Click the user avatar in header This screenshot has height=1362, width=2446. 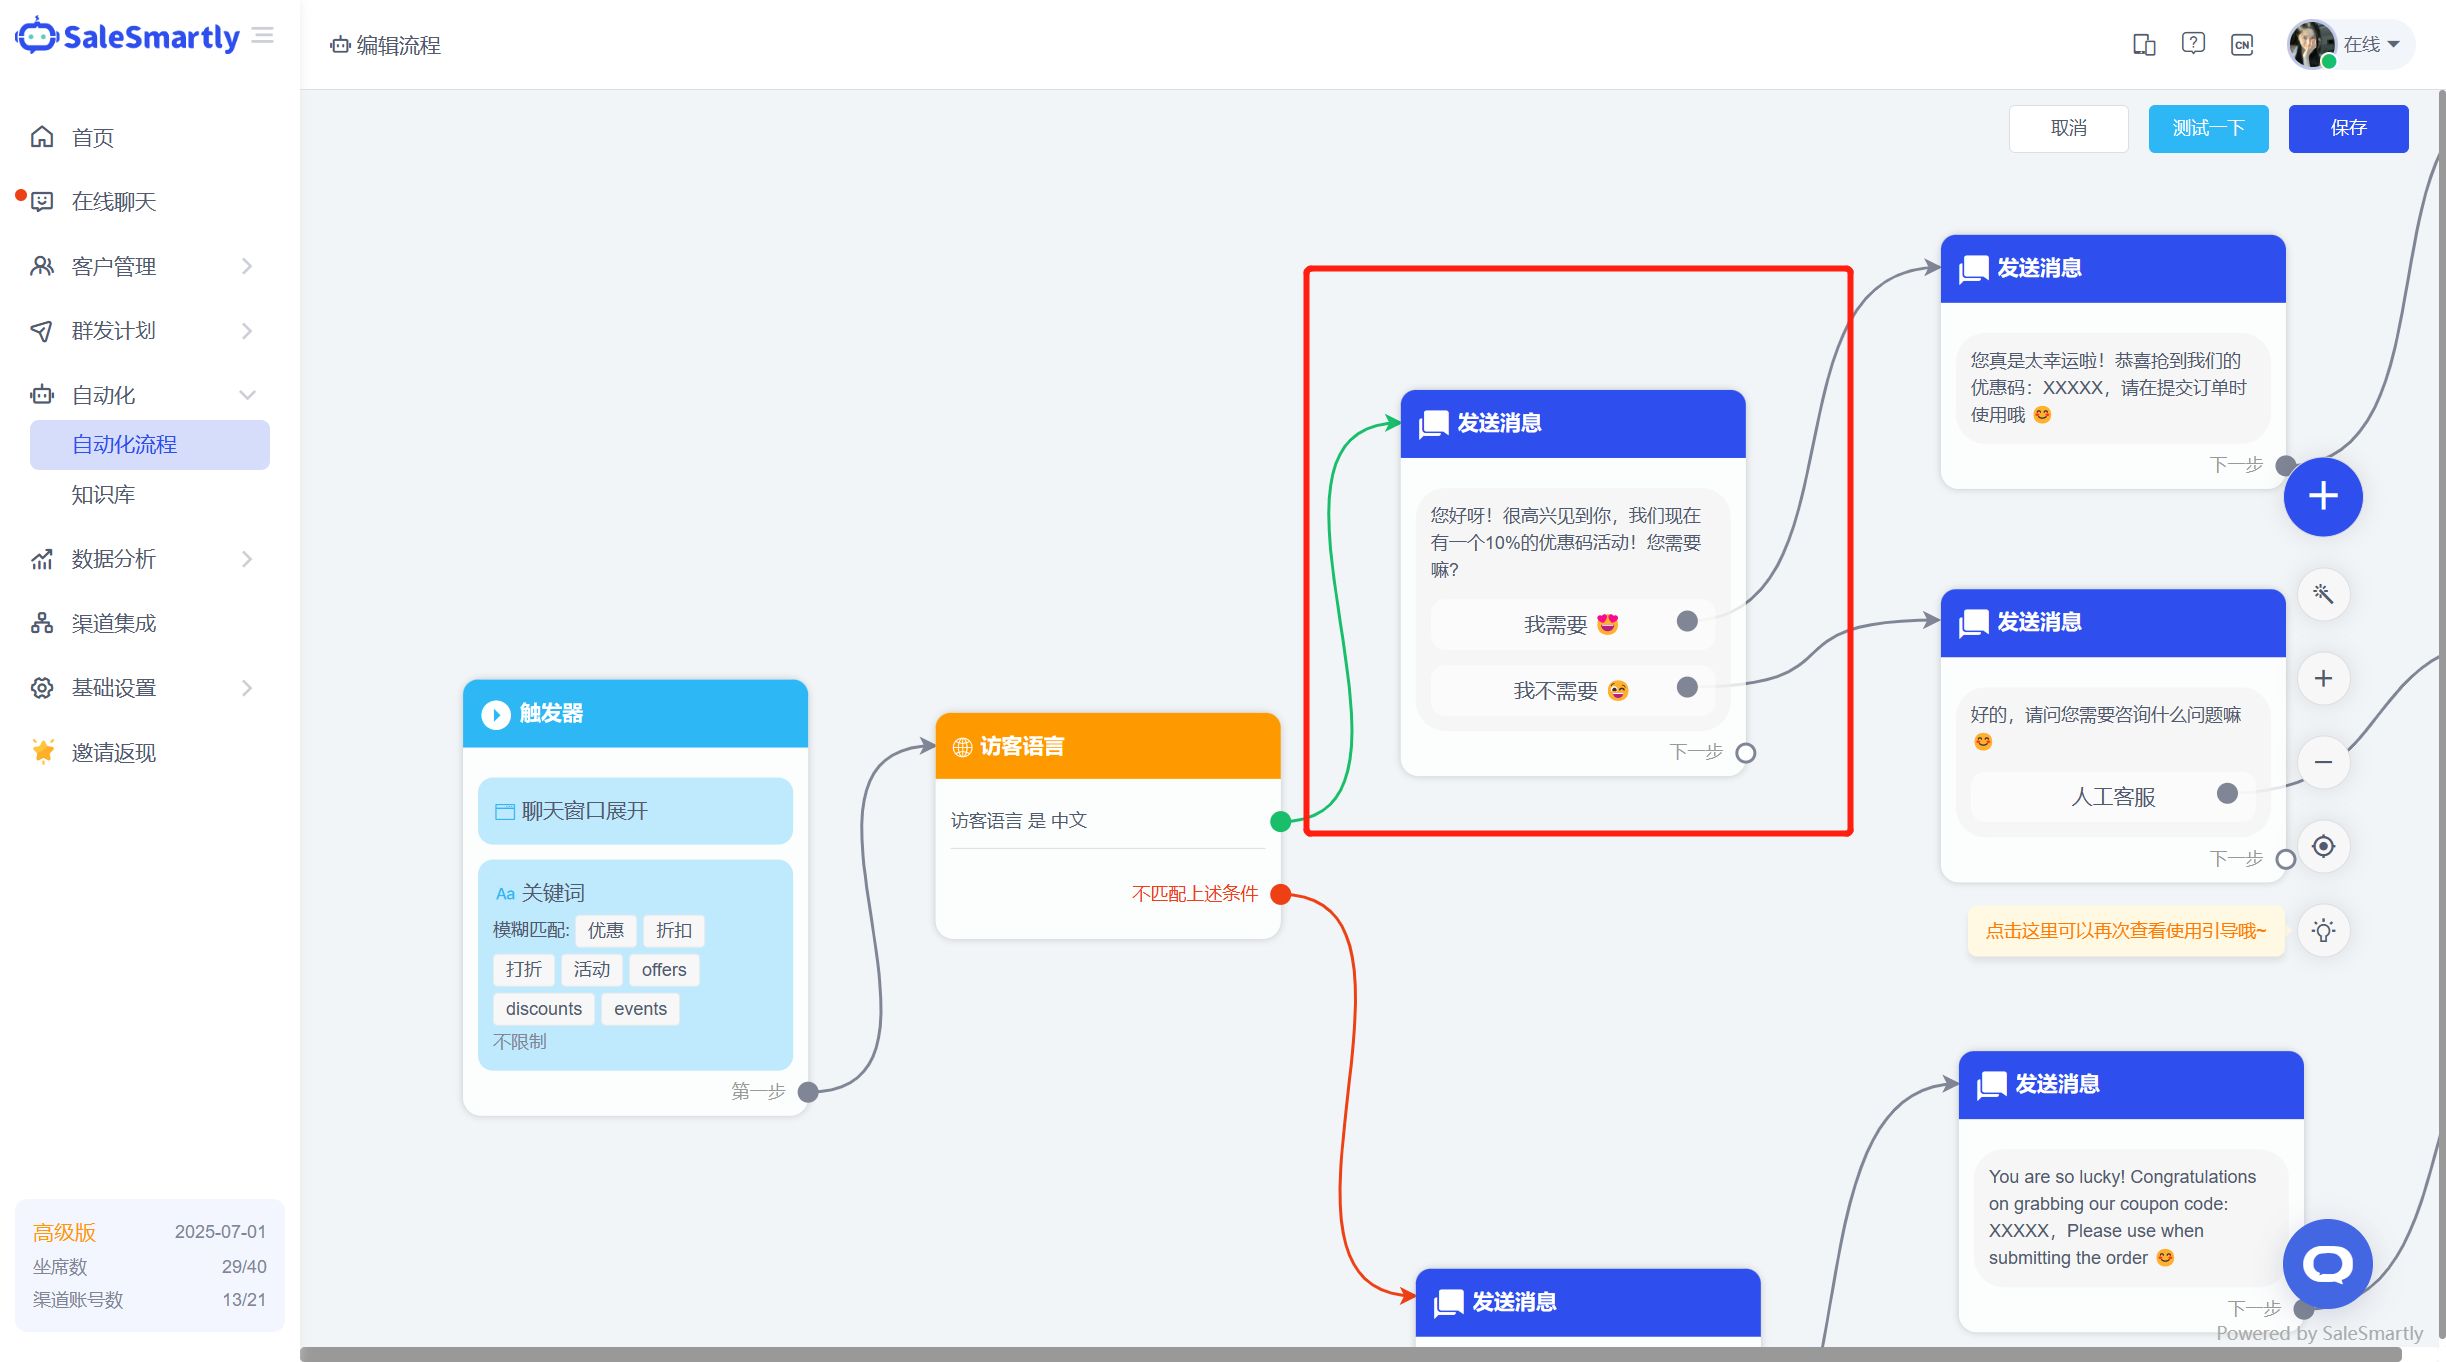pos(2311,44)
